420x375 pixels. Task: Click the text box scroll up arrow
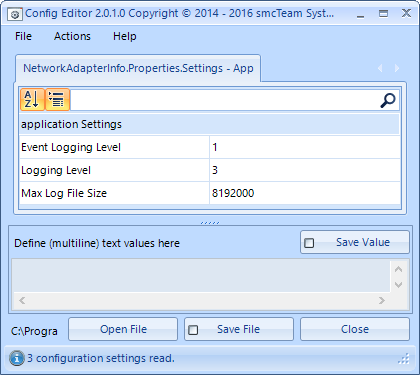[x=398, y=269]
